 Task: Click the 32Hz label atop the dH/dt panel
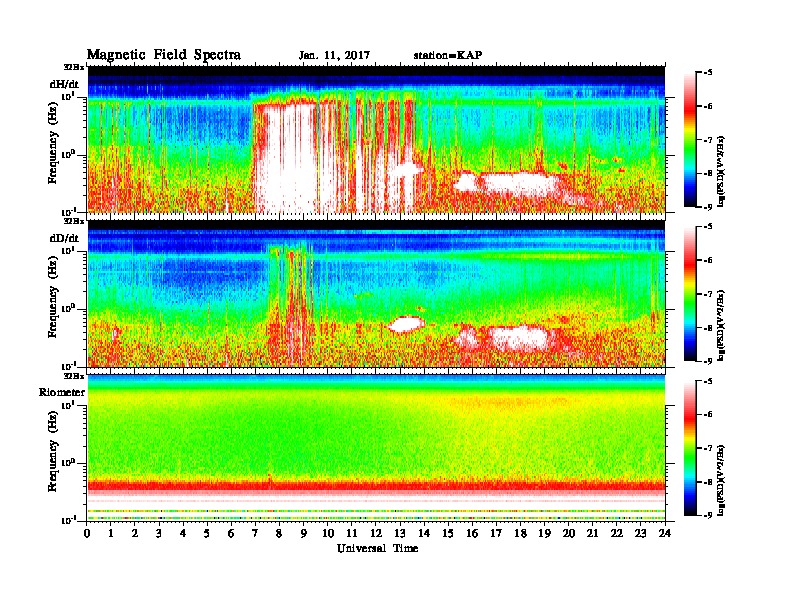(x=74, y=67)
